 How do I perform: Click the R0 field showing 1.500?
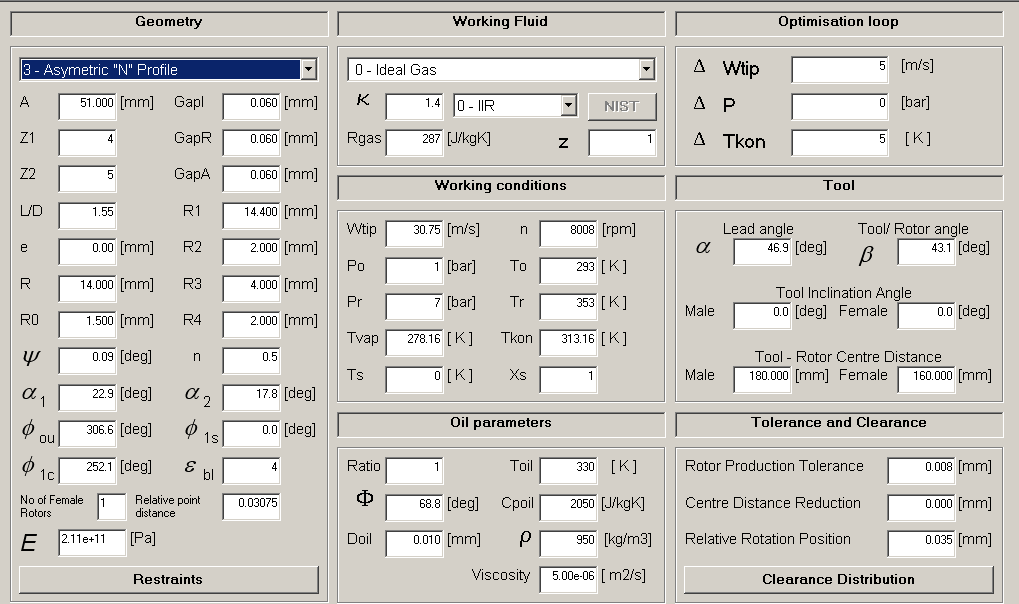(x=87, y=324)
